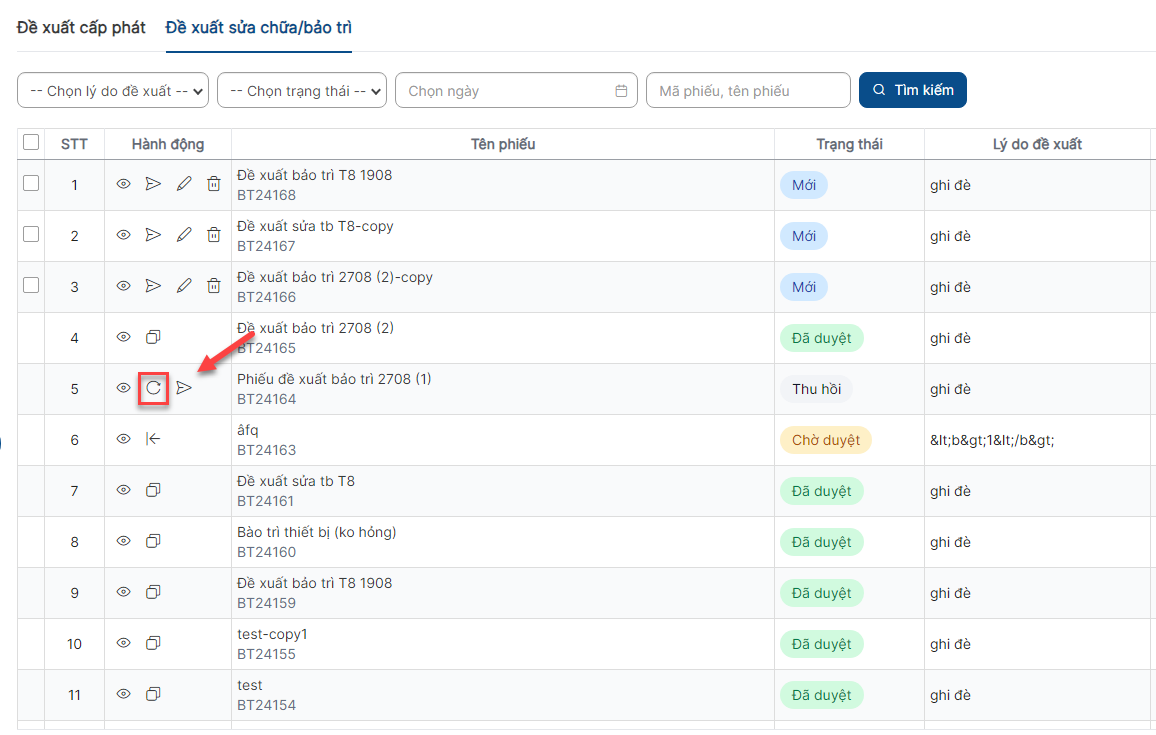Delete proposal BT24167 using the trash icon

tap(214, 234)
